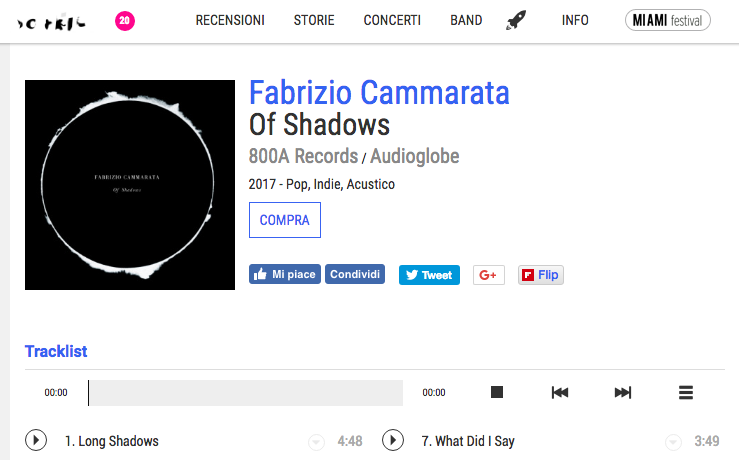Skip to previous track in player
Image resolution: width=739 pixels, height=460 pixels.
(560, 392)
